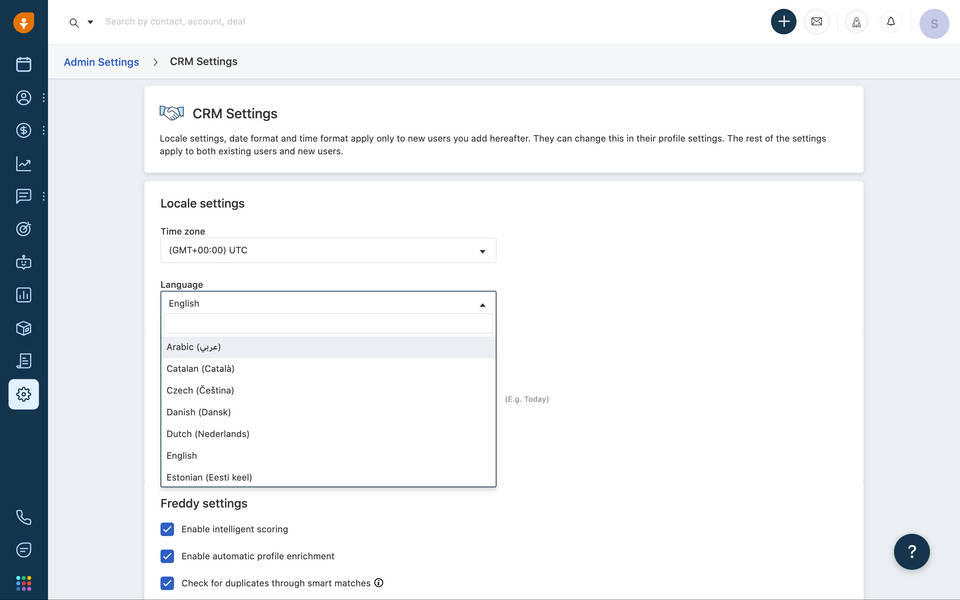The height and width of the screenshot is (600, 960).
Task: Toggle Enable automatic profile enrichment checkbox
Action: pos(167,556)
